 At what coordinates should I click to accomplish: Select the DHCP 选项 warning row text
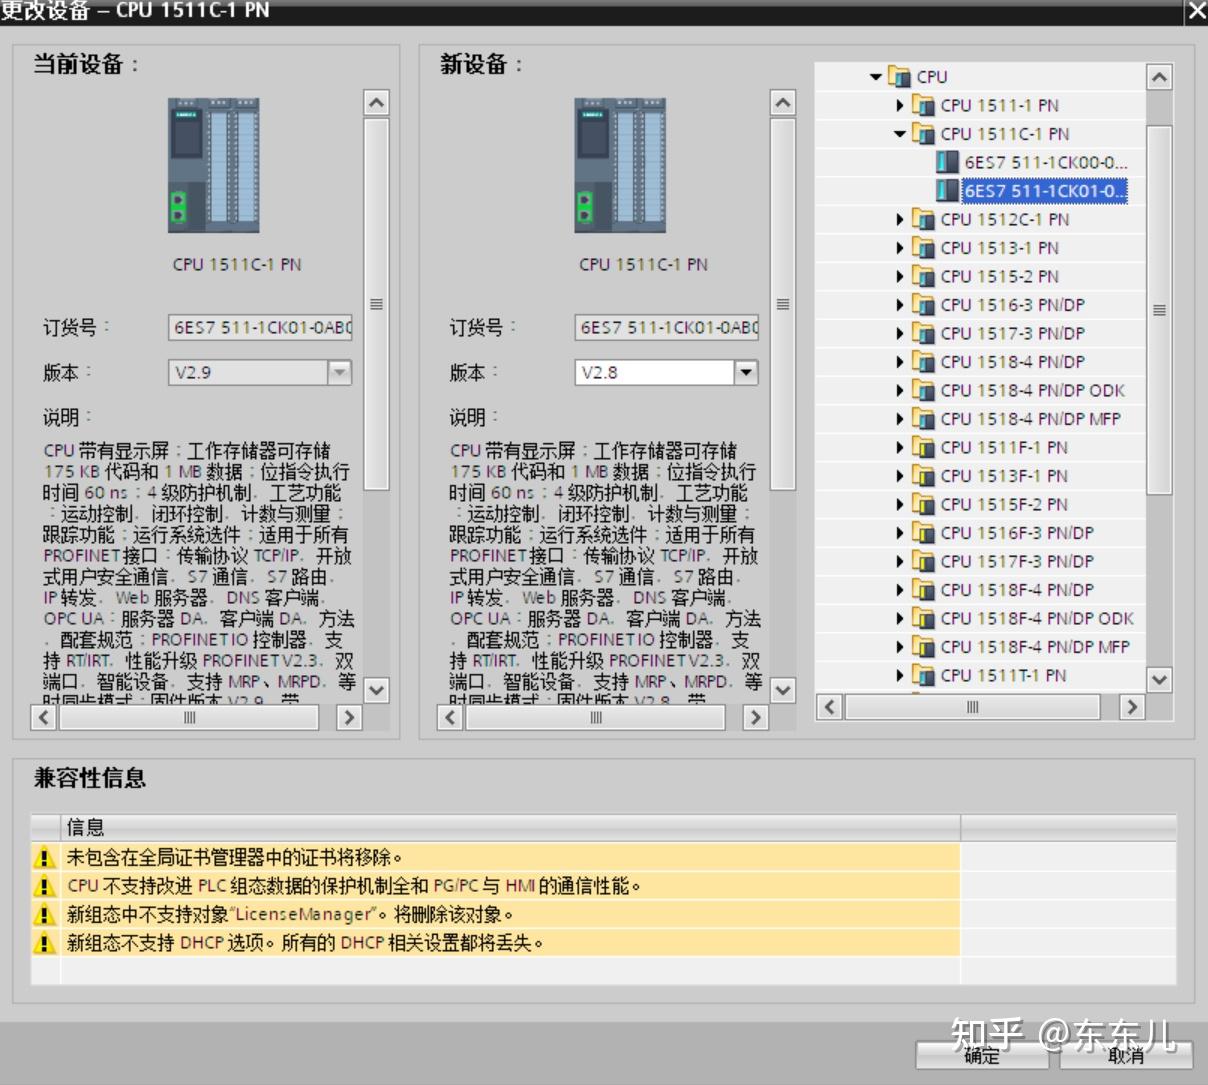click(305, 942)
